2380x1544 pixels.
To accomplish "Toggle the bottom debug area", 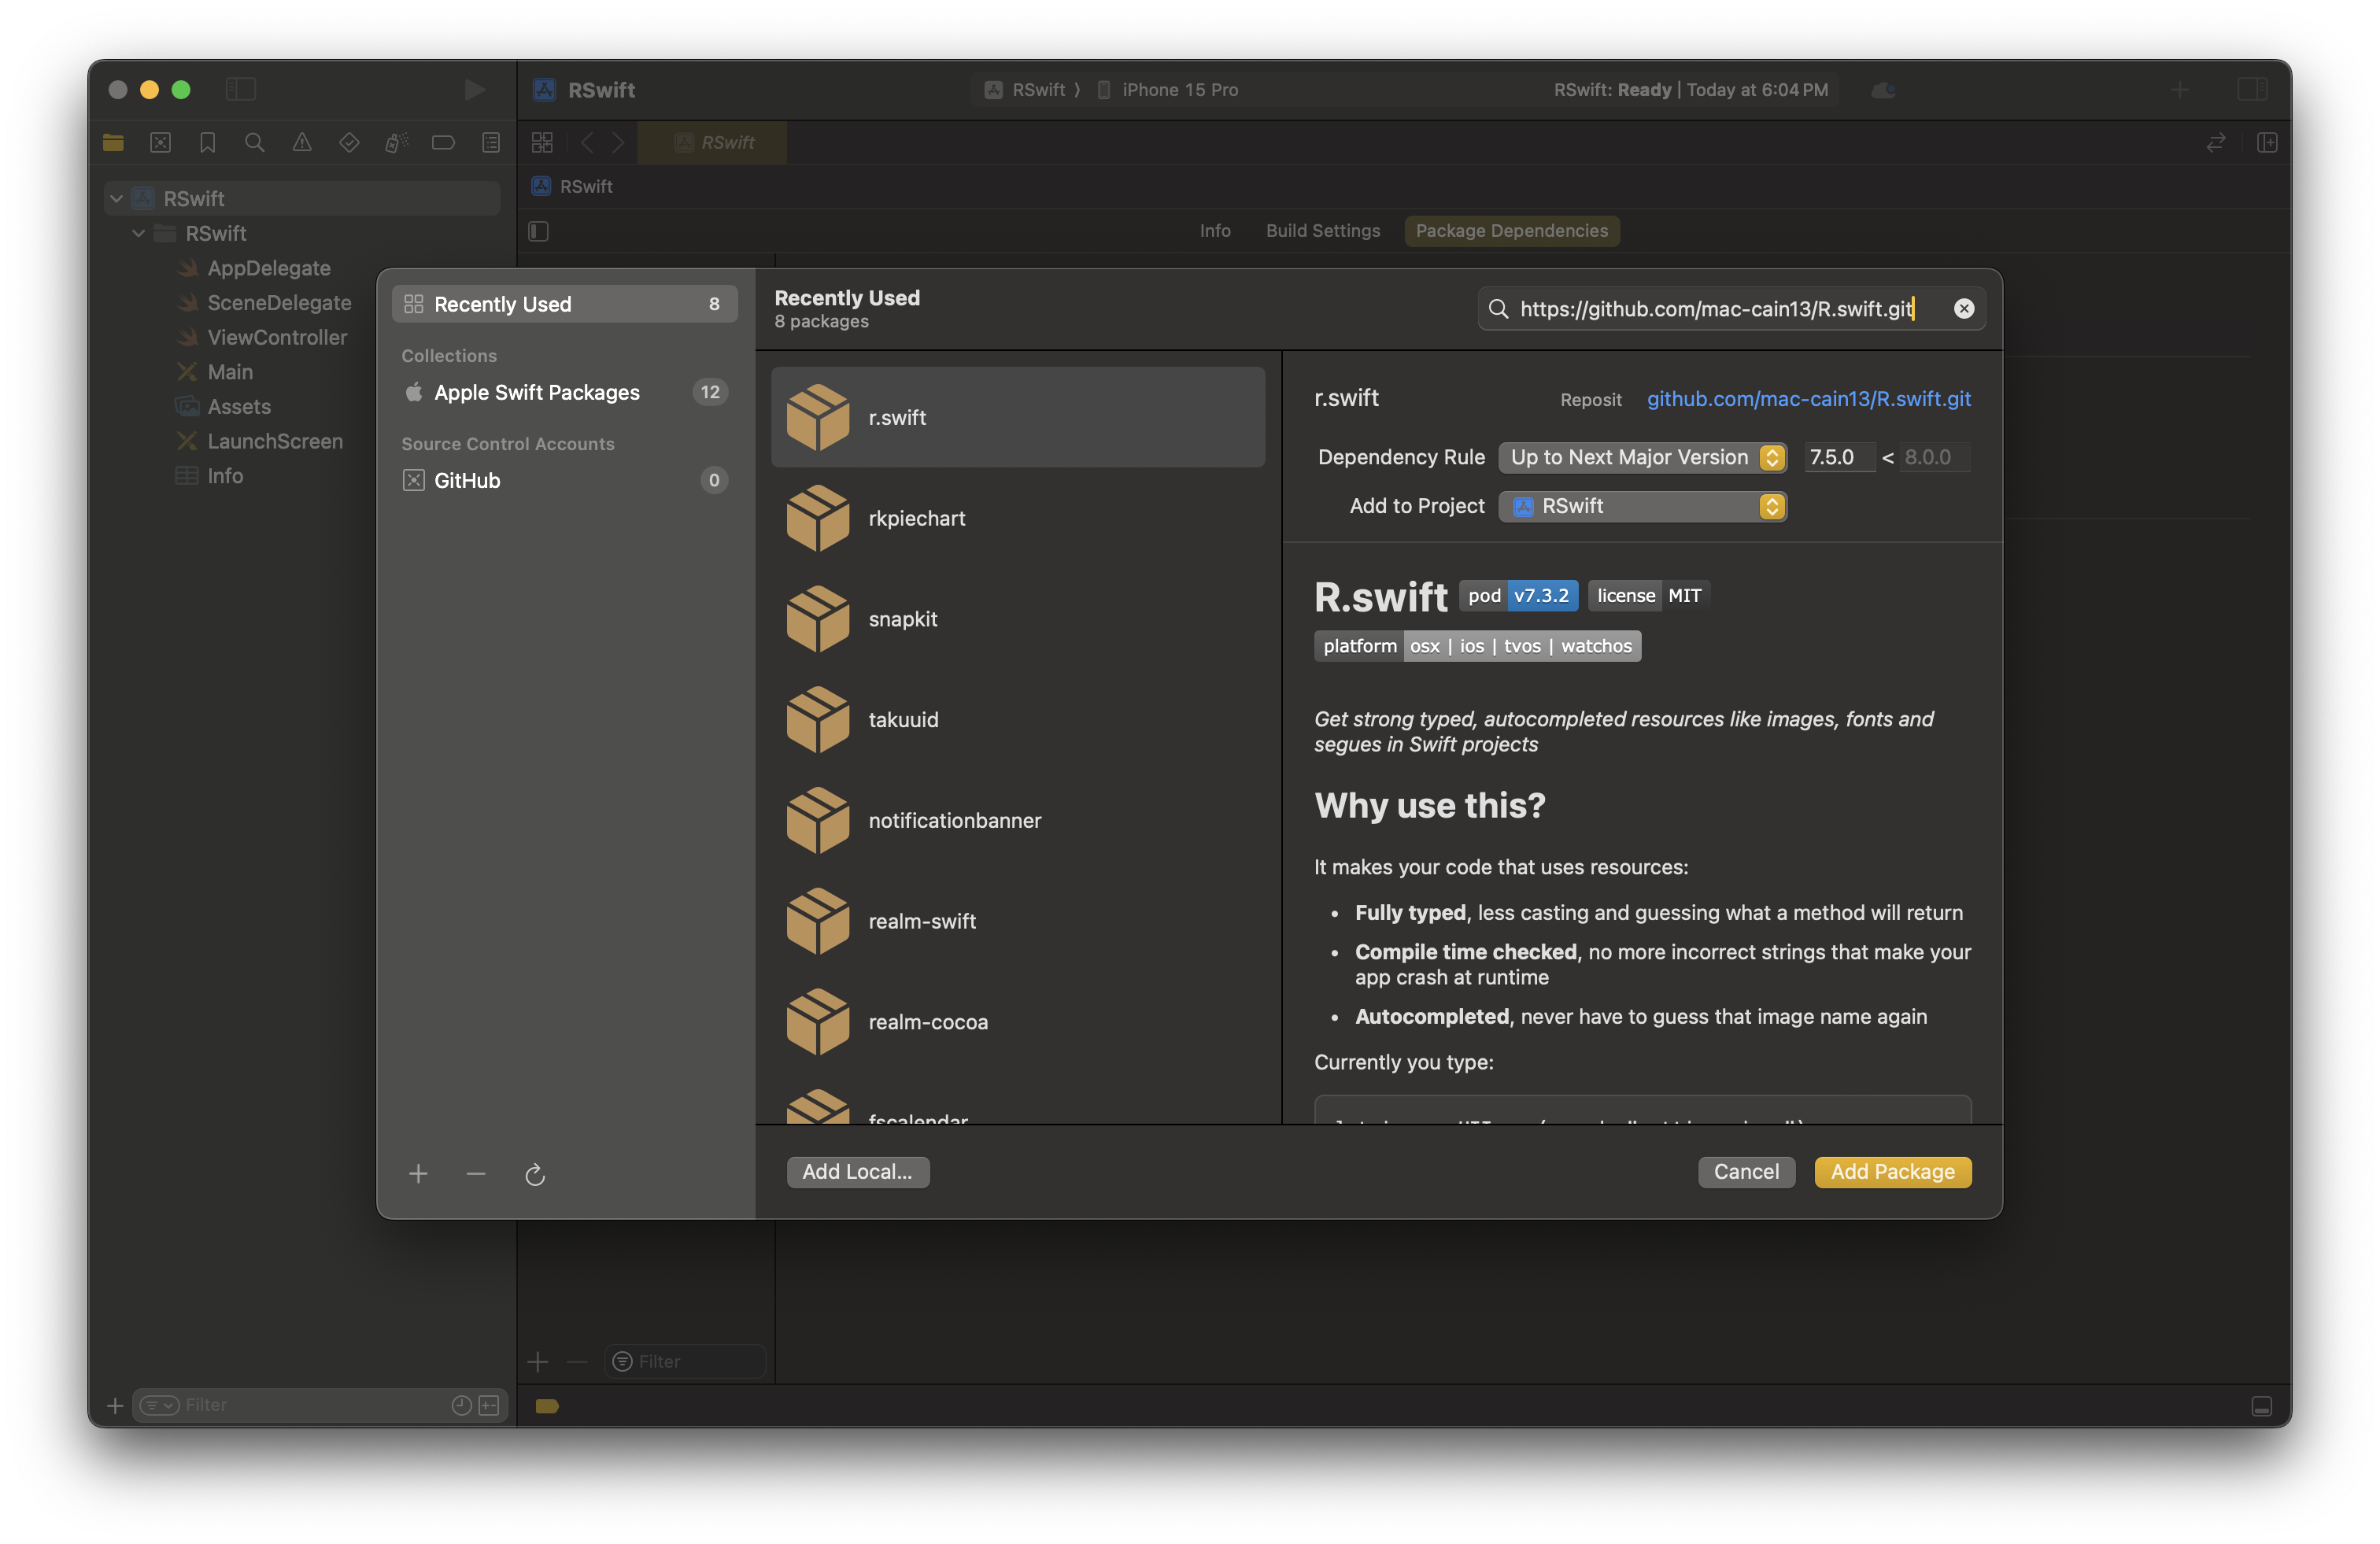I will coord(2261,1406).
